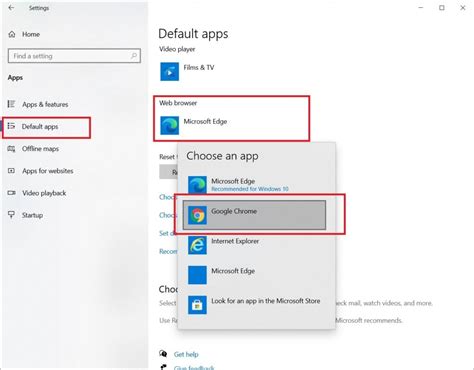The width and height of the screenshot is (474, 370).
Task: Click the Apps & features list icon
Action: [11, 104]
